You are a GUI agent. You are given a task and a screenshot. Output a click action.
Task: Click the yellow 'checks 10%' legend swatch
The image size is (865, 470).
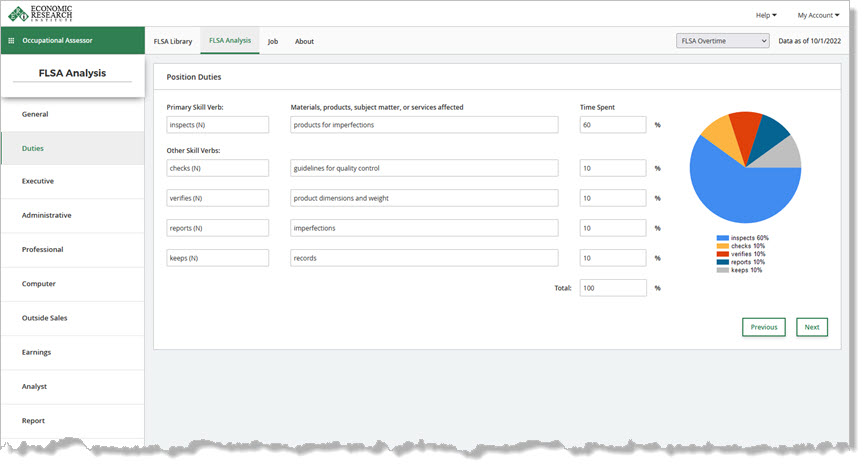click(x=723, y=246)
